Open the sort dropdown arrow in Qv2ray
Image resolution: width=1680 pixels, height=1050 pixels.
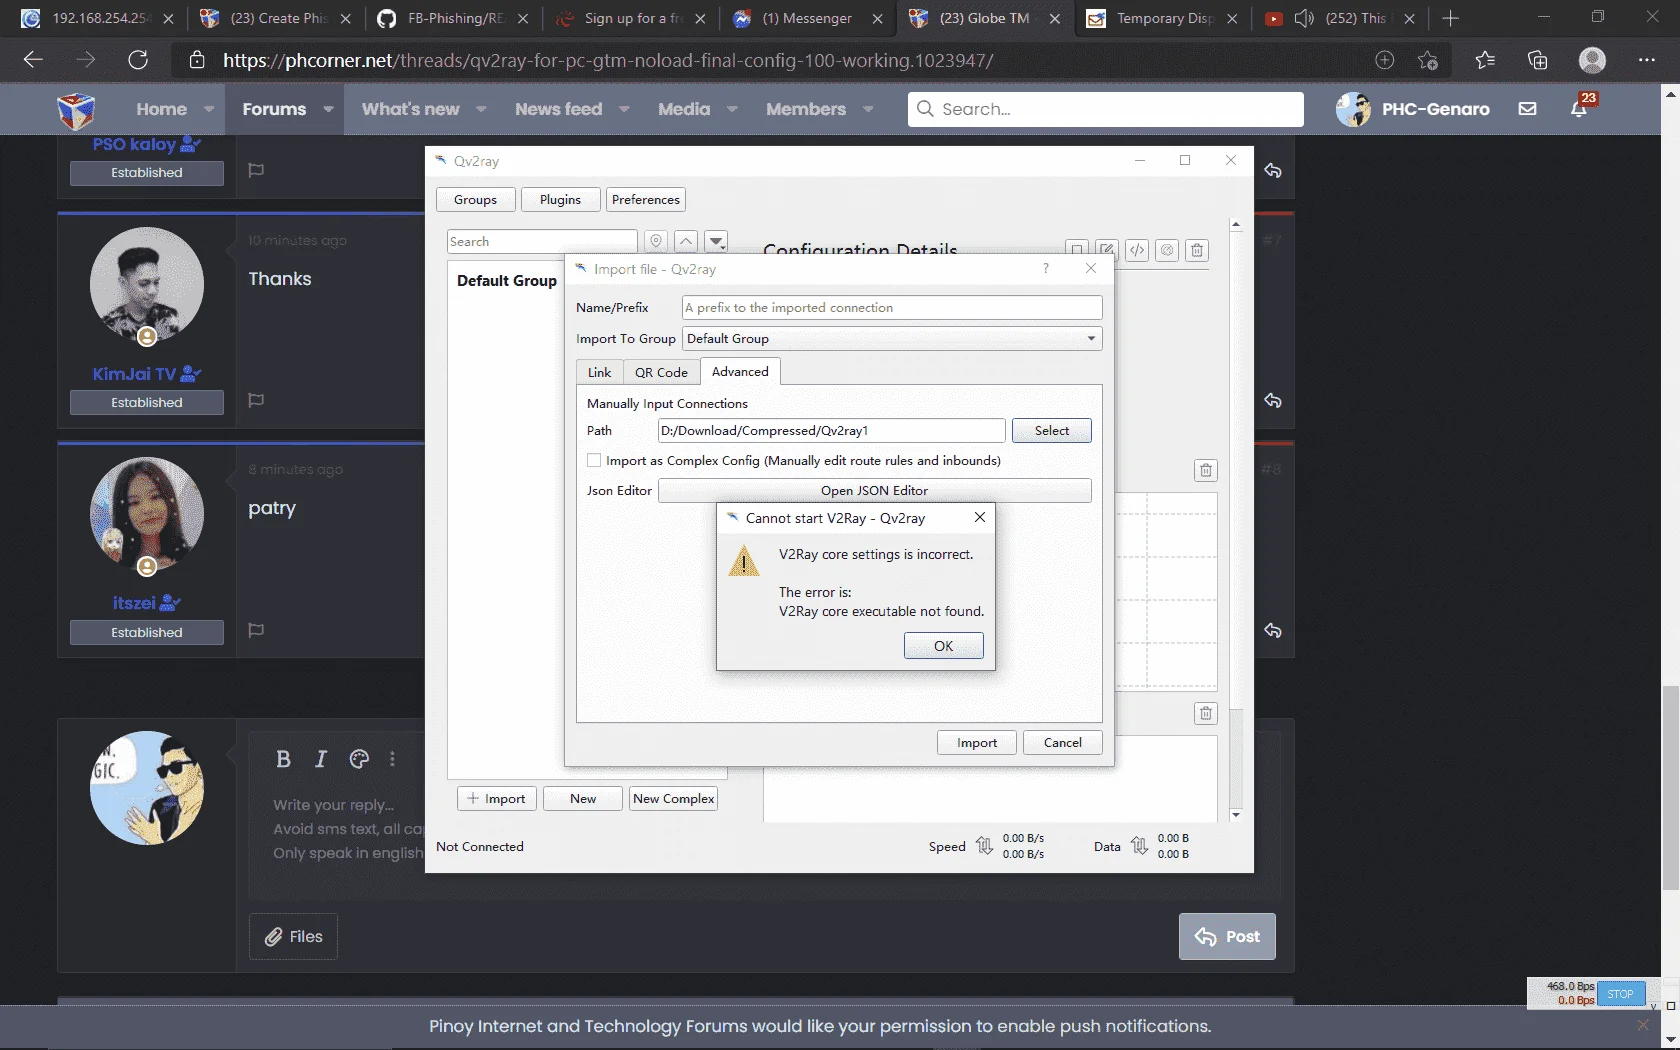click(716, 241)
